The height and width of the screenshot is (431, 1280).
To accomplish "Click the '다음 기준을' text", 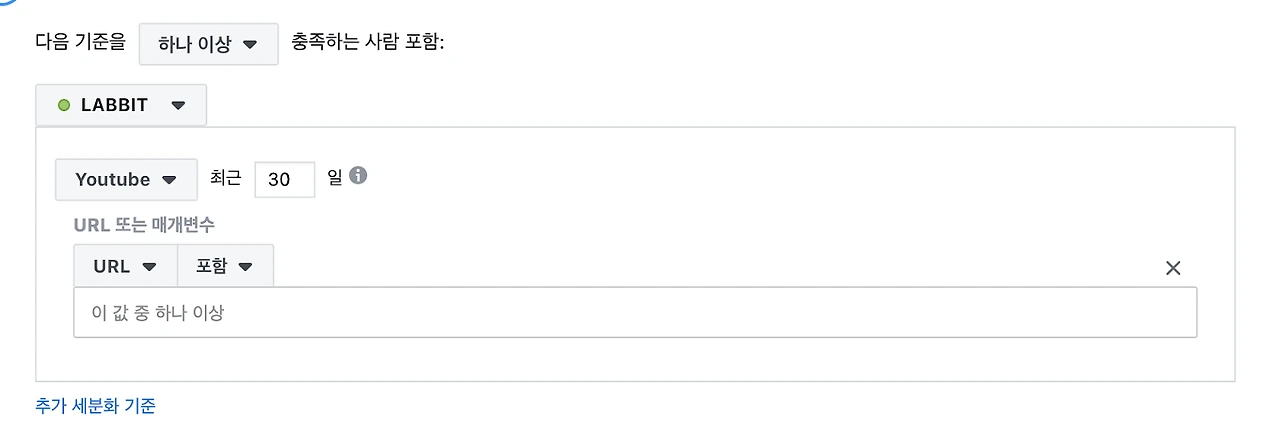I will coord(80,44).
